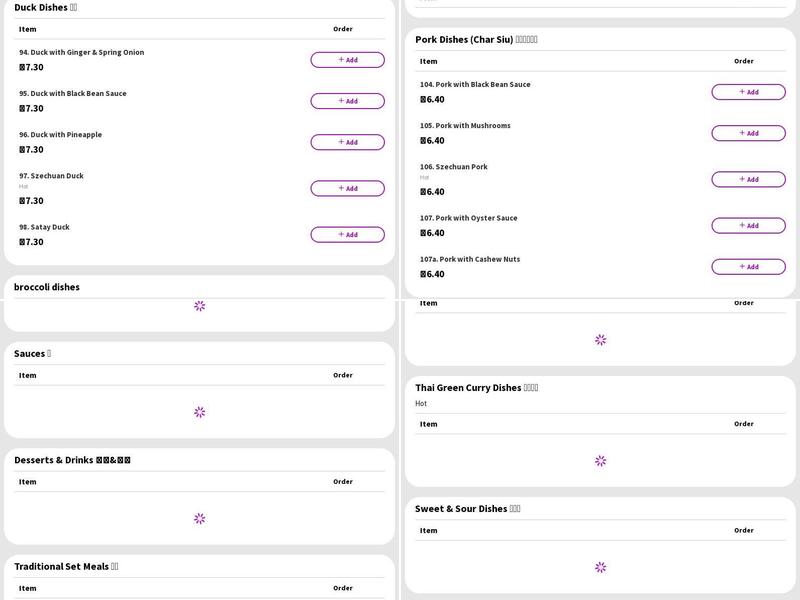
Task: Select the Sweet & Sour Dishes heading
Action: point(467,508)
